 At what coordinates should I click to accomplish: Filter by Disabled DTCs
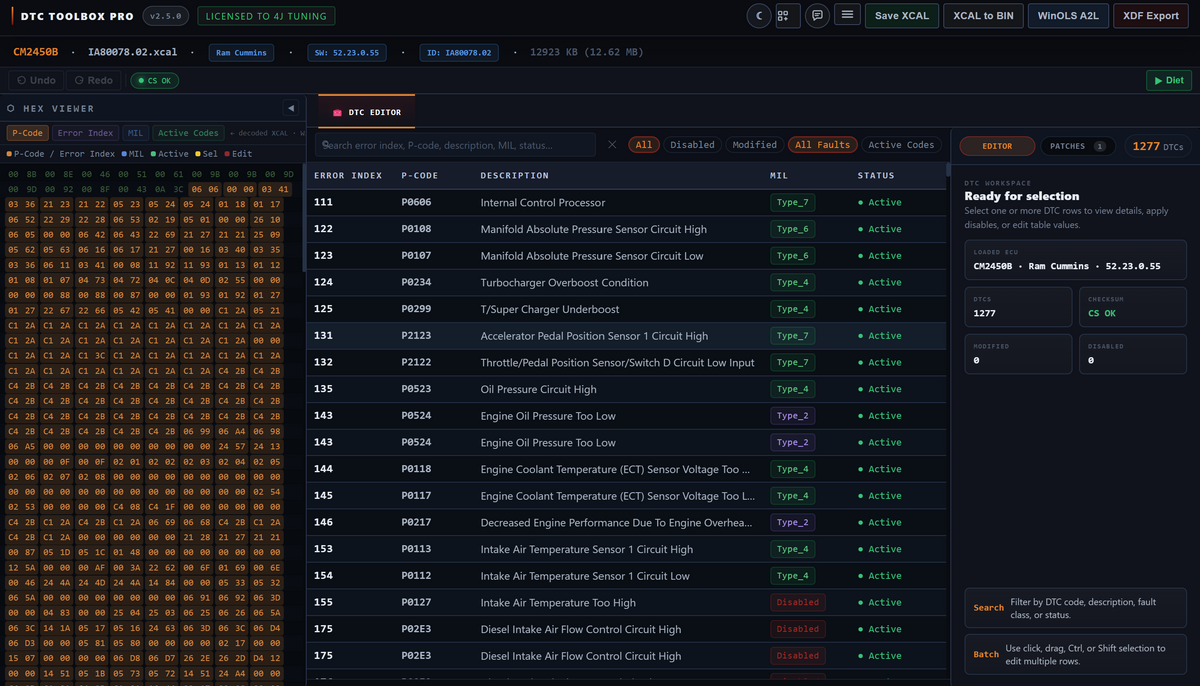point(692,145)
